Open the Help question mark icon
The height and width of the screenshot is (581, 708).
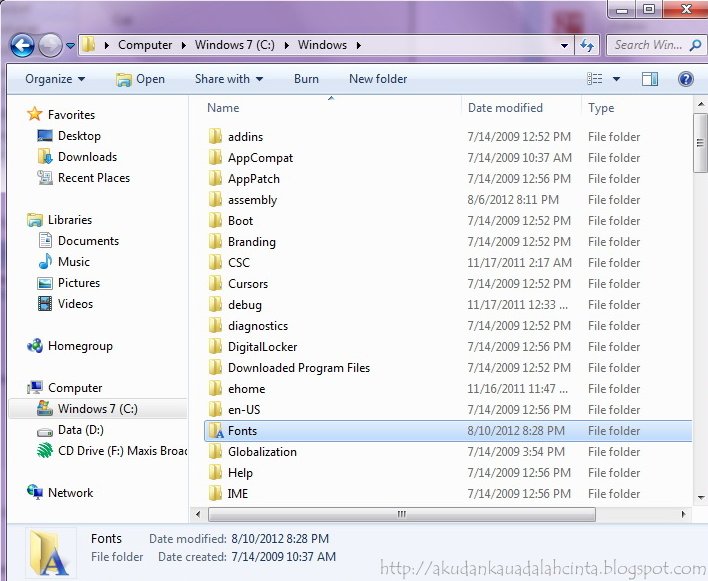click(685, 79)
